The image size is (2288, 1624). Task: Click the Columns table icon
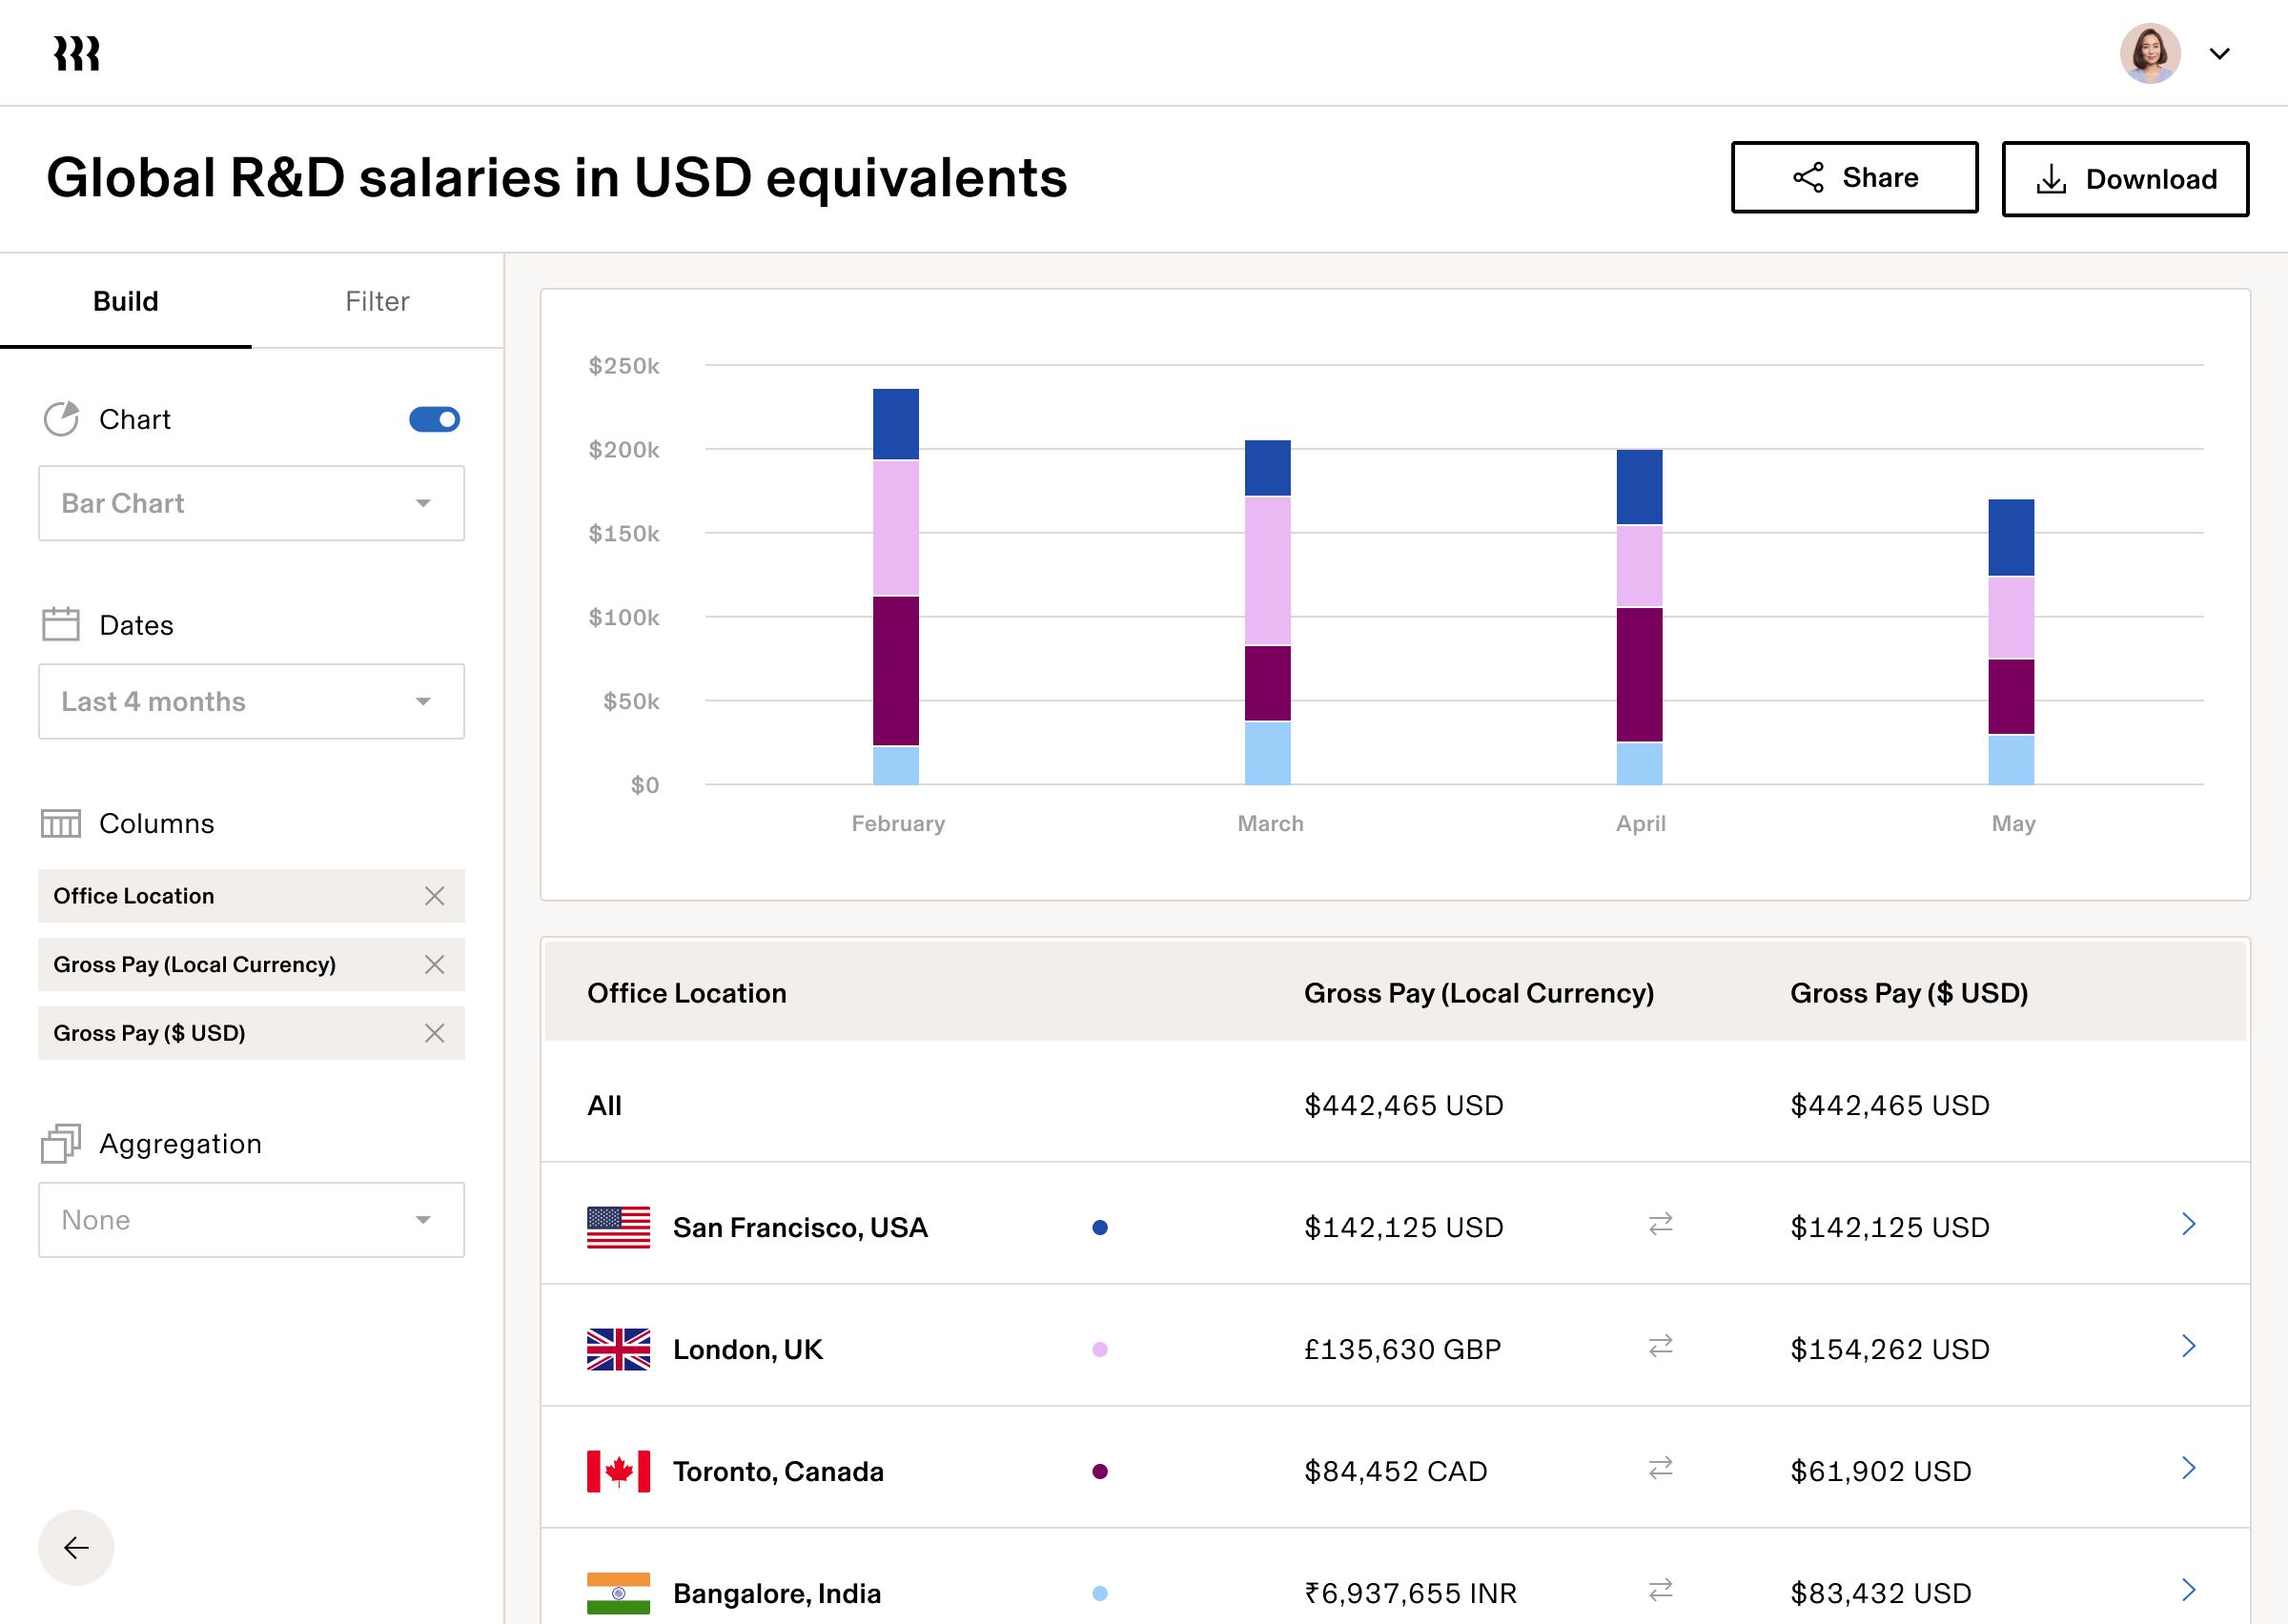[x=60, y=823]
